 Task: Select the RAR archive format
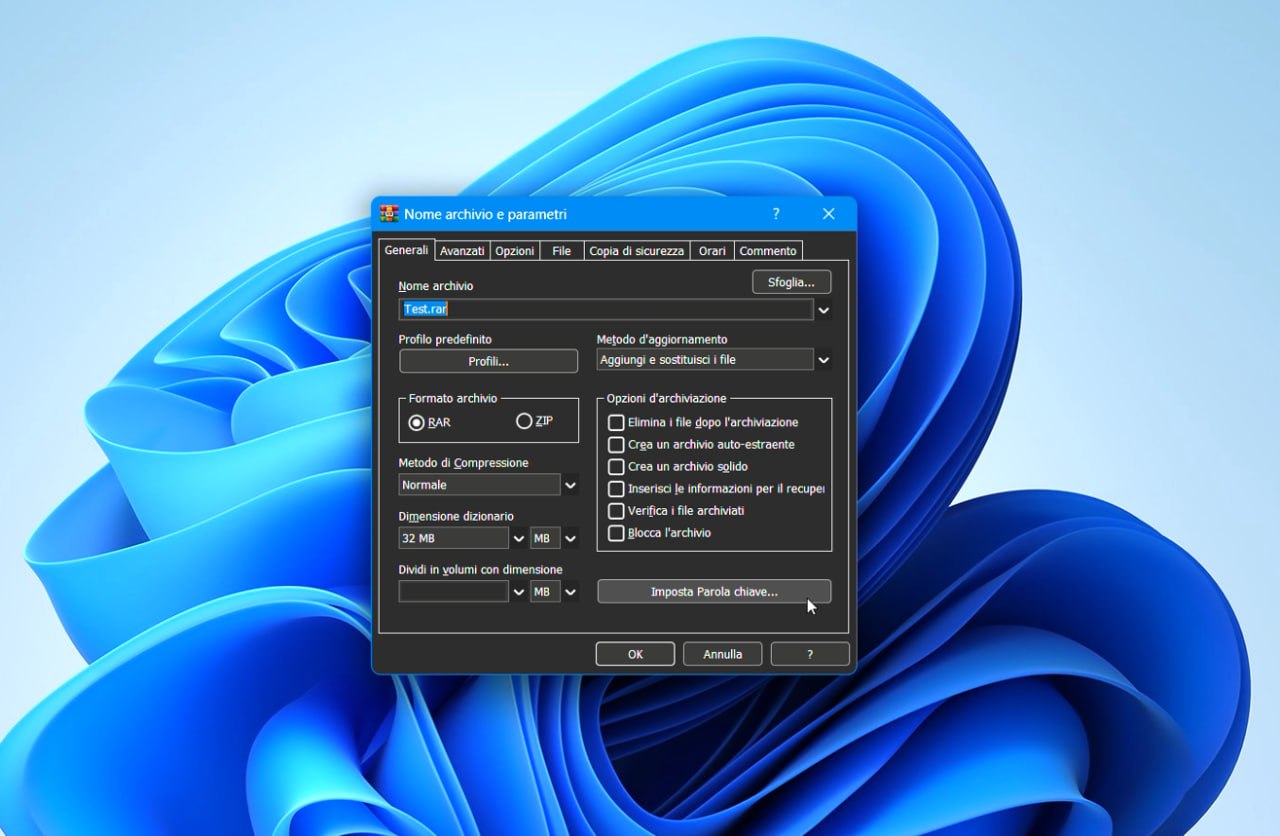click(x=417, y=422)
